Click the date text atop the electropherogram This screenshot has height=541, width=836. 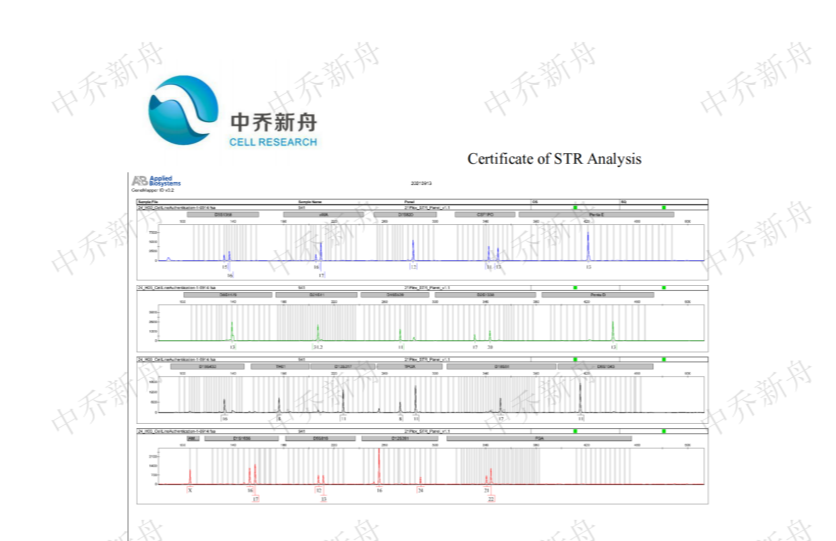pos(421,183)
